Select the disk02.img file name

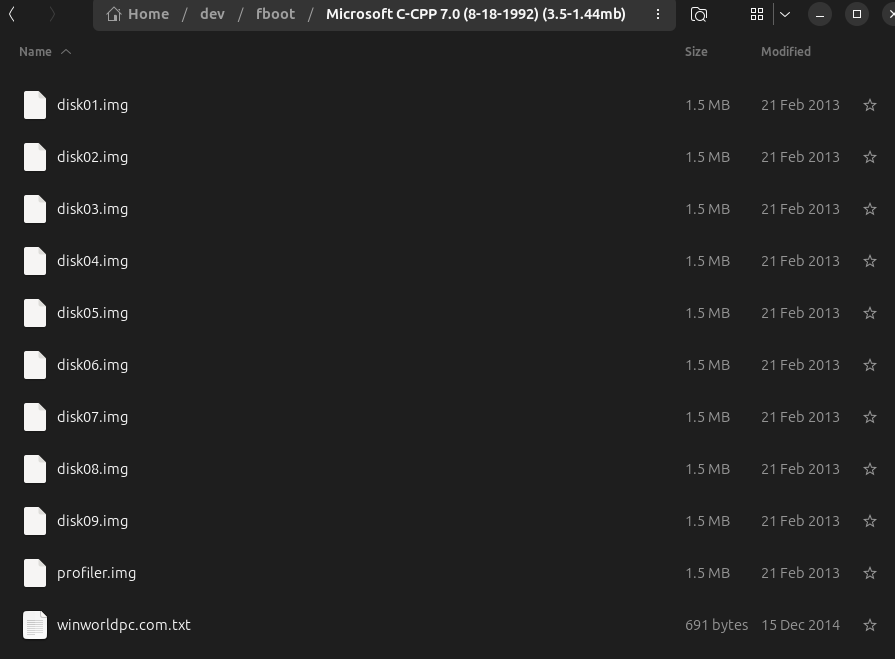(x=92, y=157)
